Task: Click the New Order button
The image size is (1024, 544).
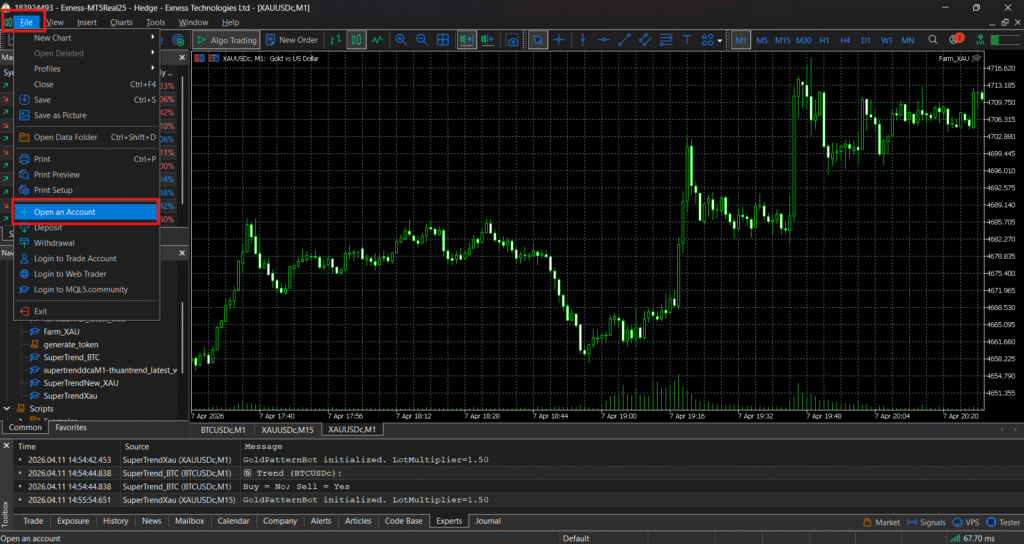Action: 291,40
